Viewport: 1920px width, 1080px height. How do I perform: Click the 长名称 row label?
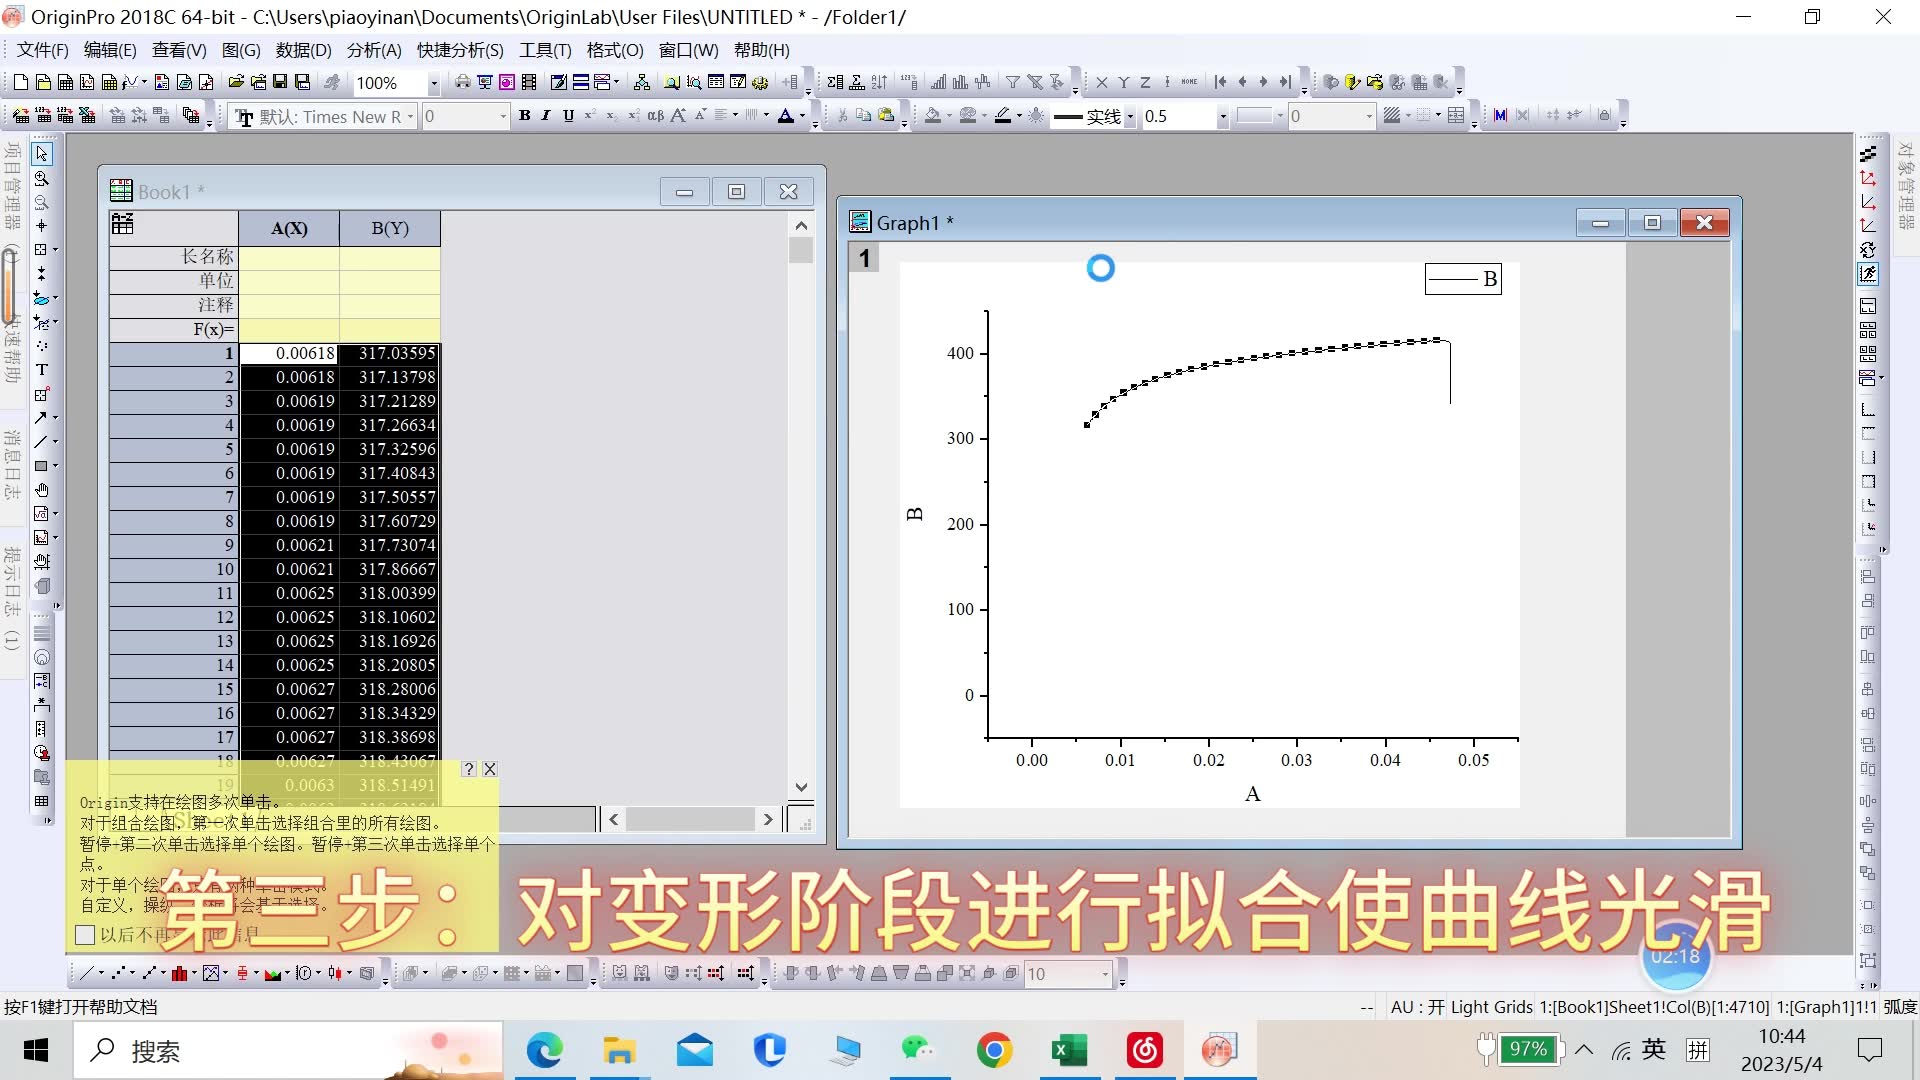click(174, 257)
